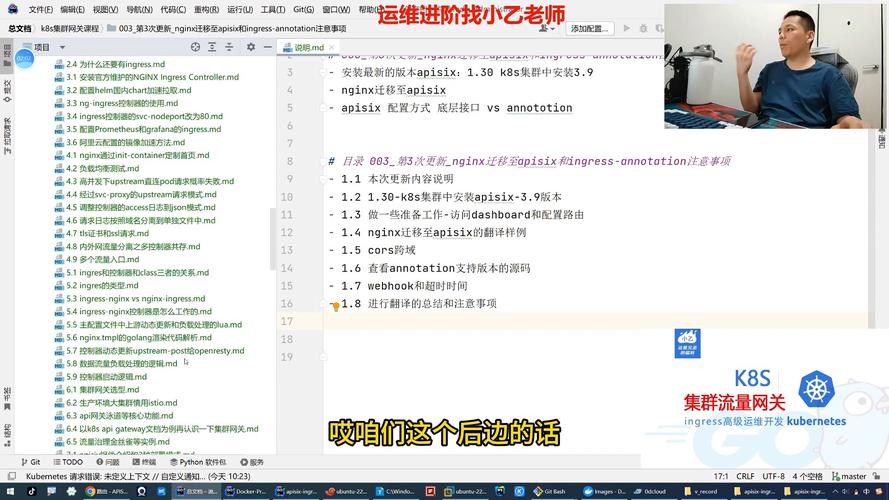
Task: Select file 5.2 ingres的类型.md
Action: tap(102, 286)
